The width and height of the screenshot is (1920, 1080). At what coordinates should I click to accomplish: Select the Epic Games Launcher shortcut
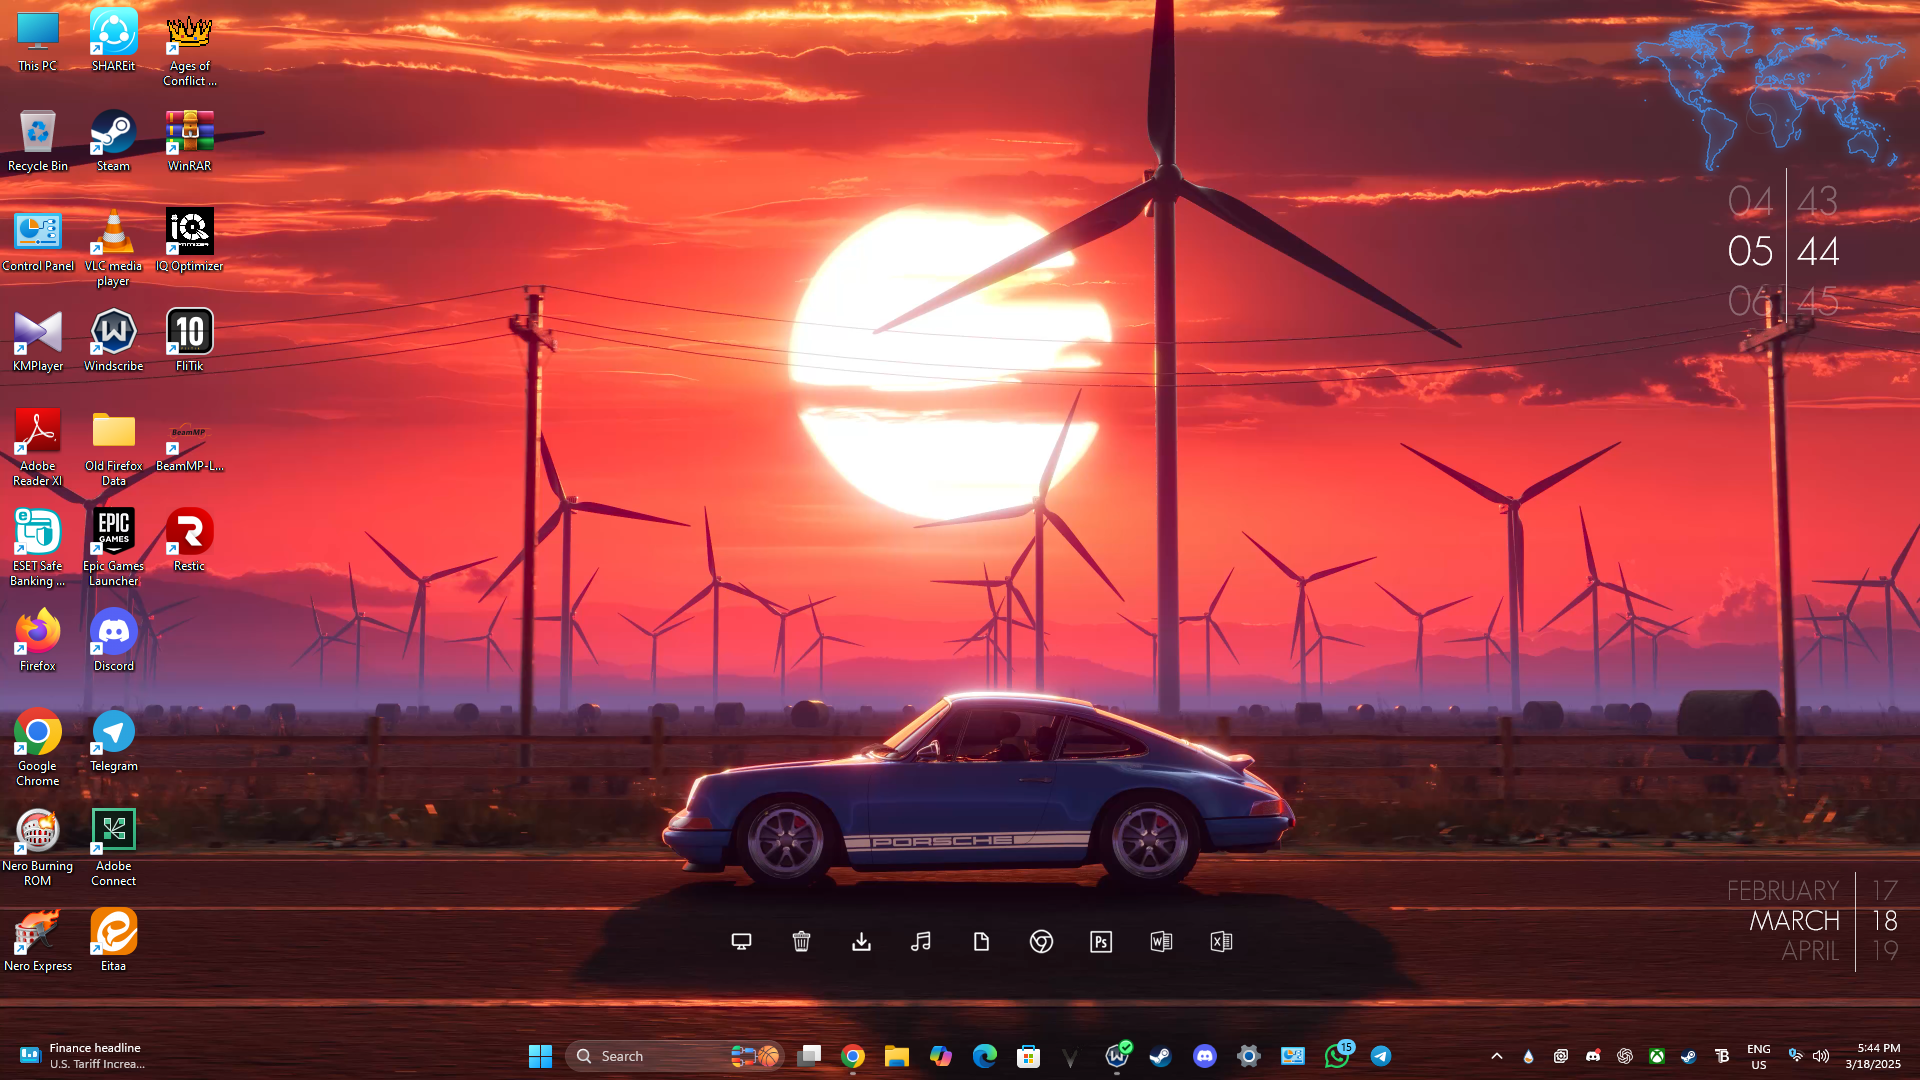click(x=114, y=550)
